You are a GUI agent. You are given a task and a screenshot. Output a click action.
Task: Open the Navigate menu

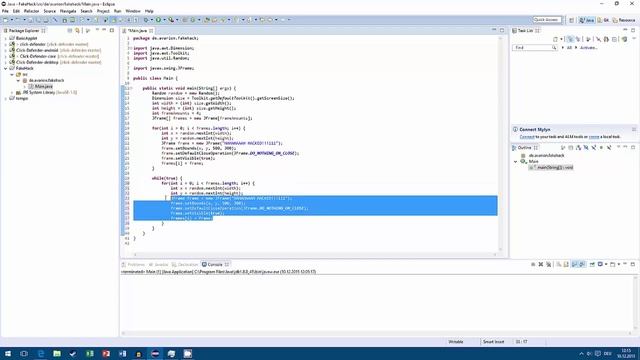(68, 11)
